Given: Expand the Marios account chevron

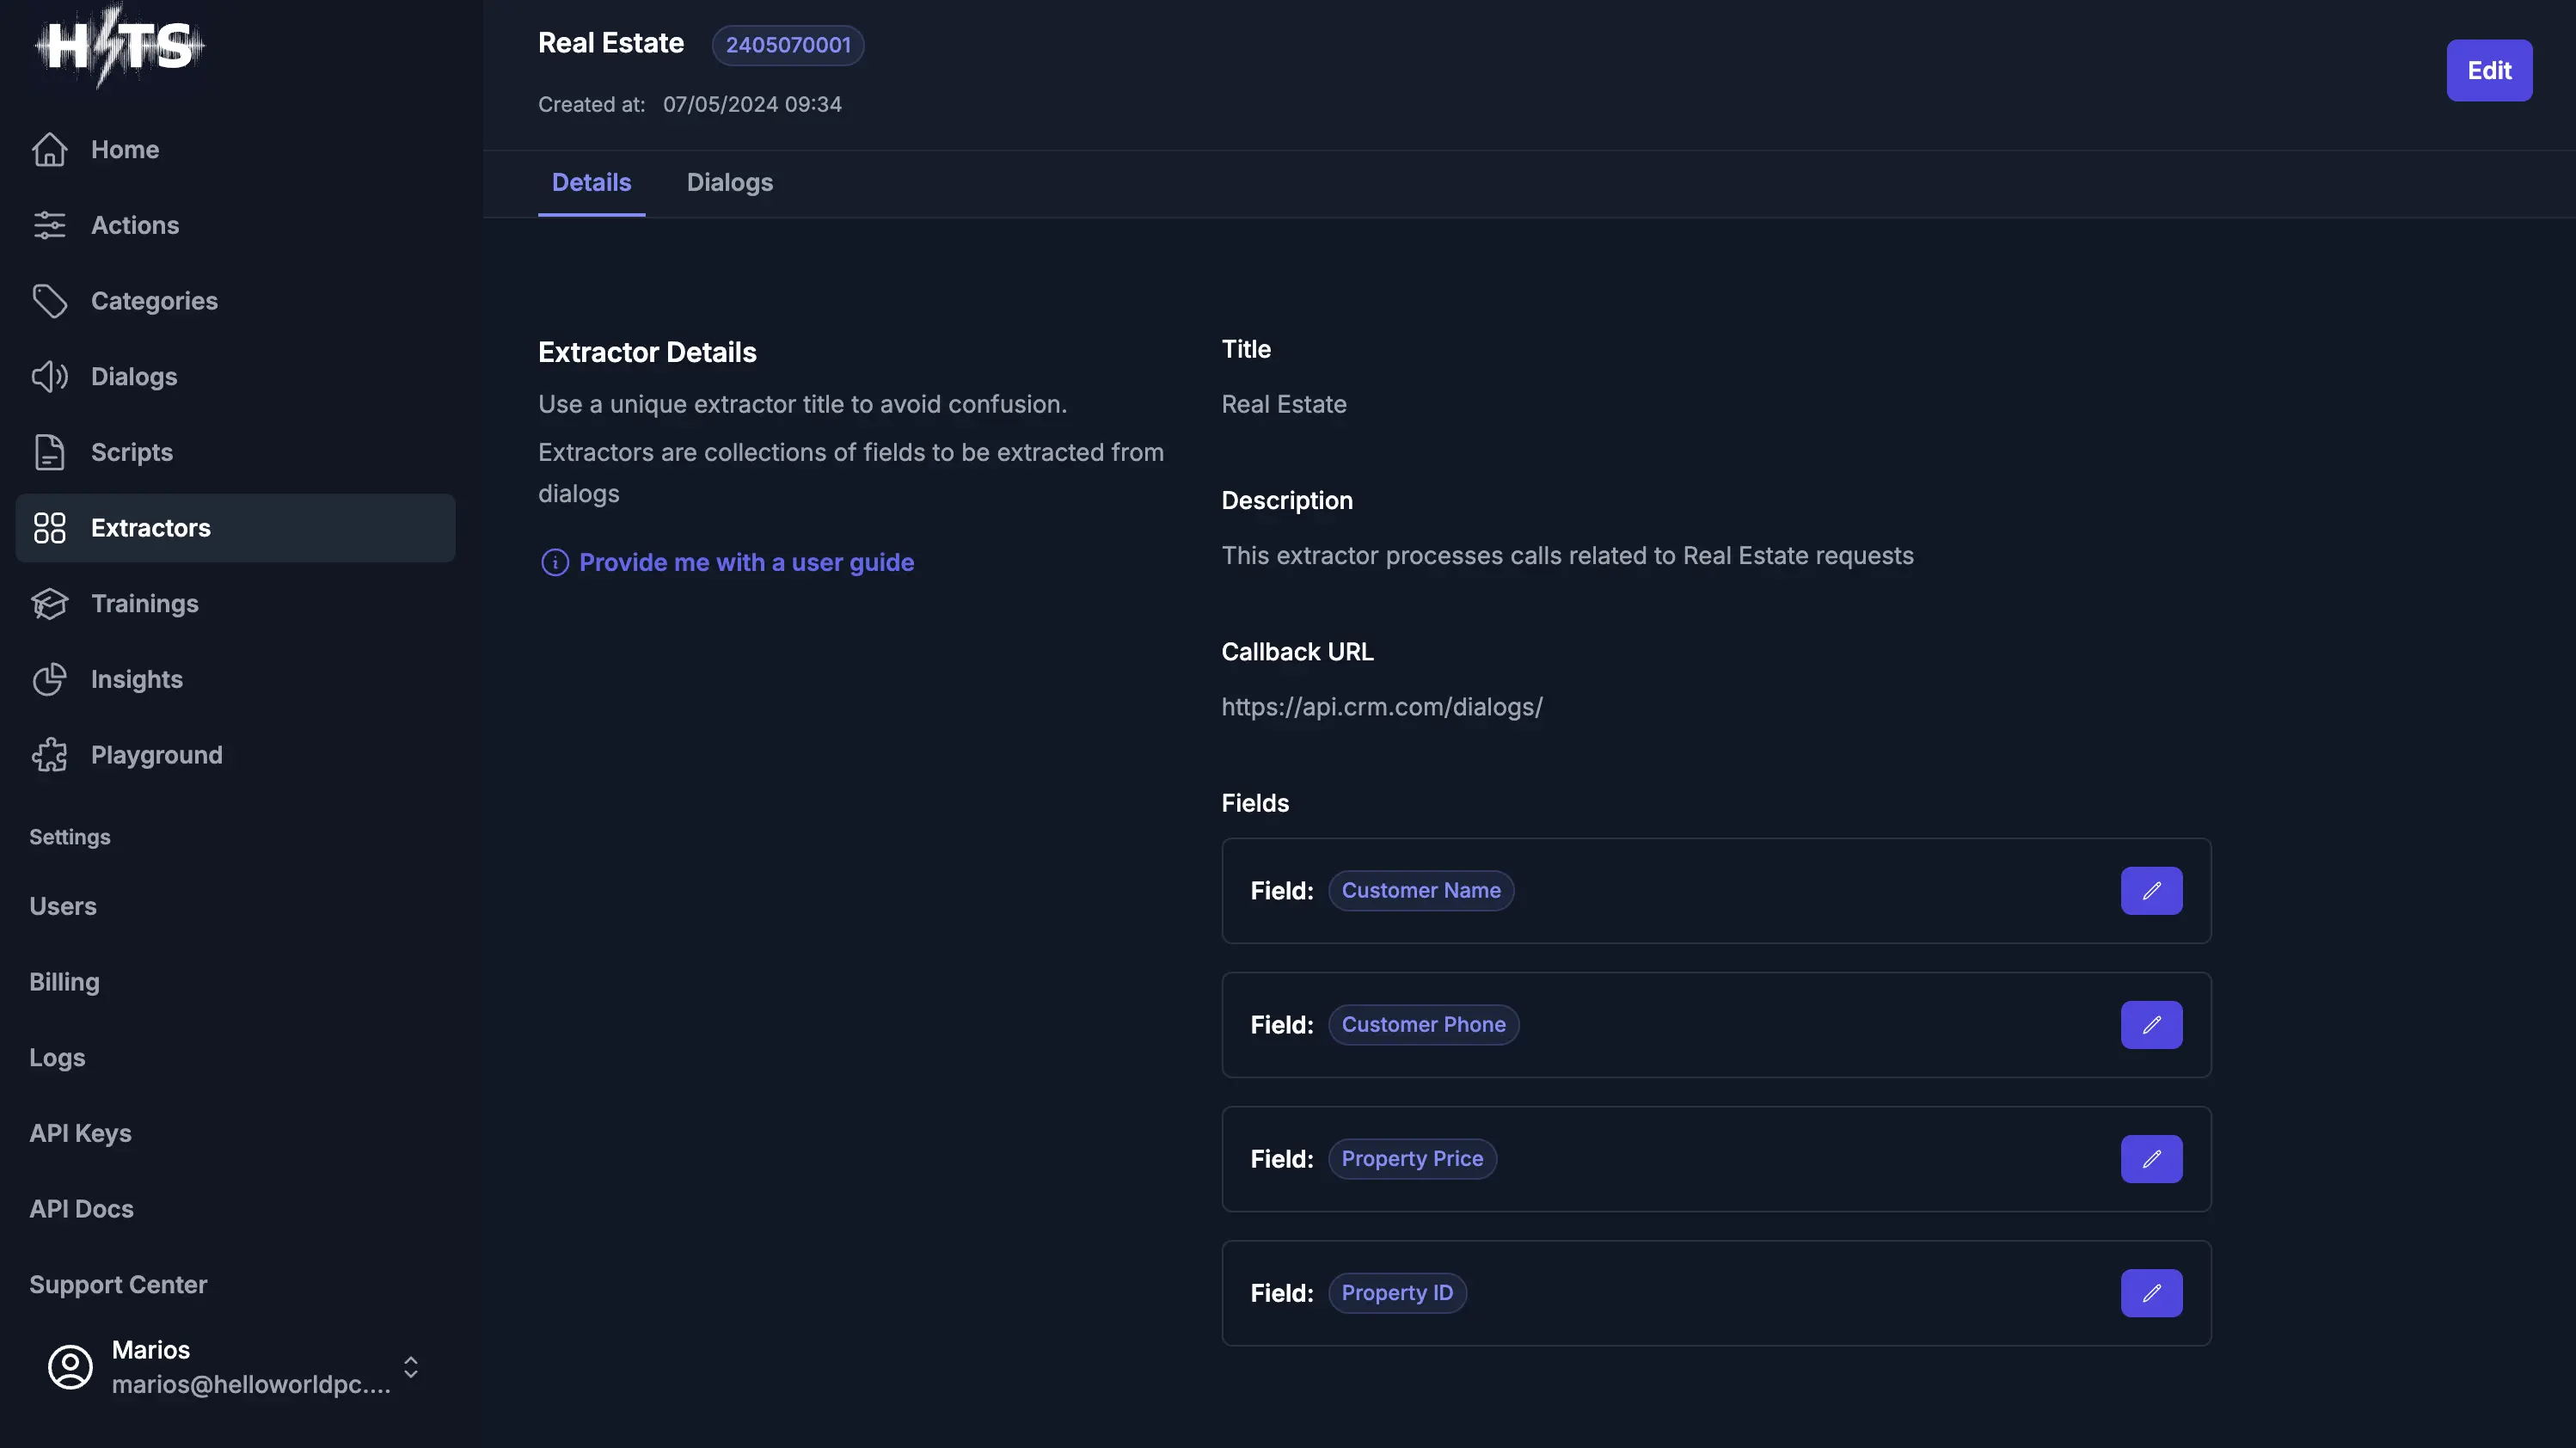Looking at the screenshot, I should (x=410, y=1367).
